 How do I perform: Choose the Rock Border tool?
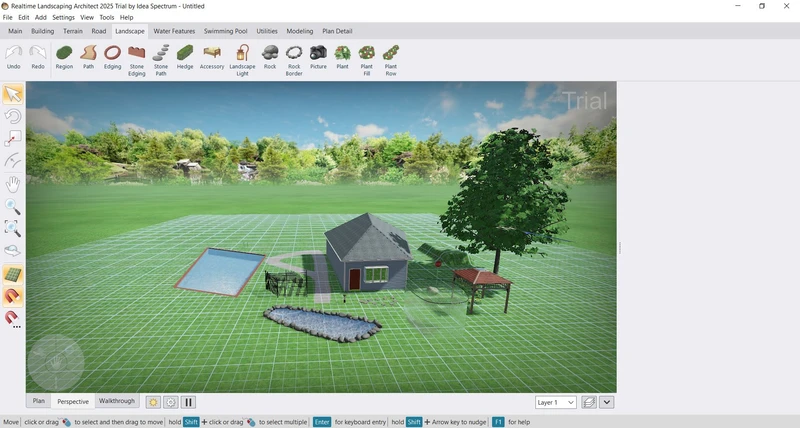pyautogui.click(x=294, y=60)
